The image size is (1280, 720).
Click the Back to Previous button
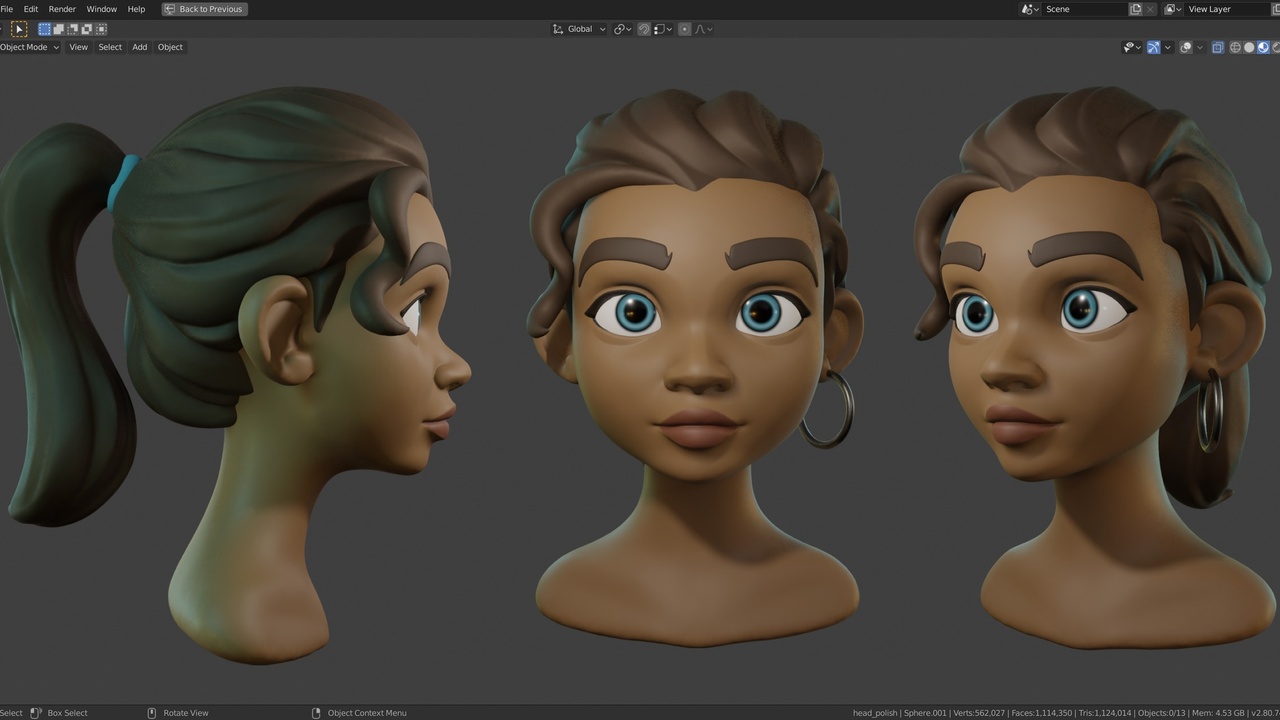point(204,9)
